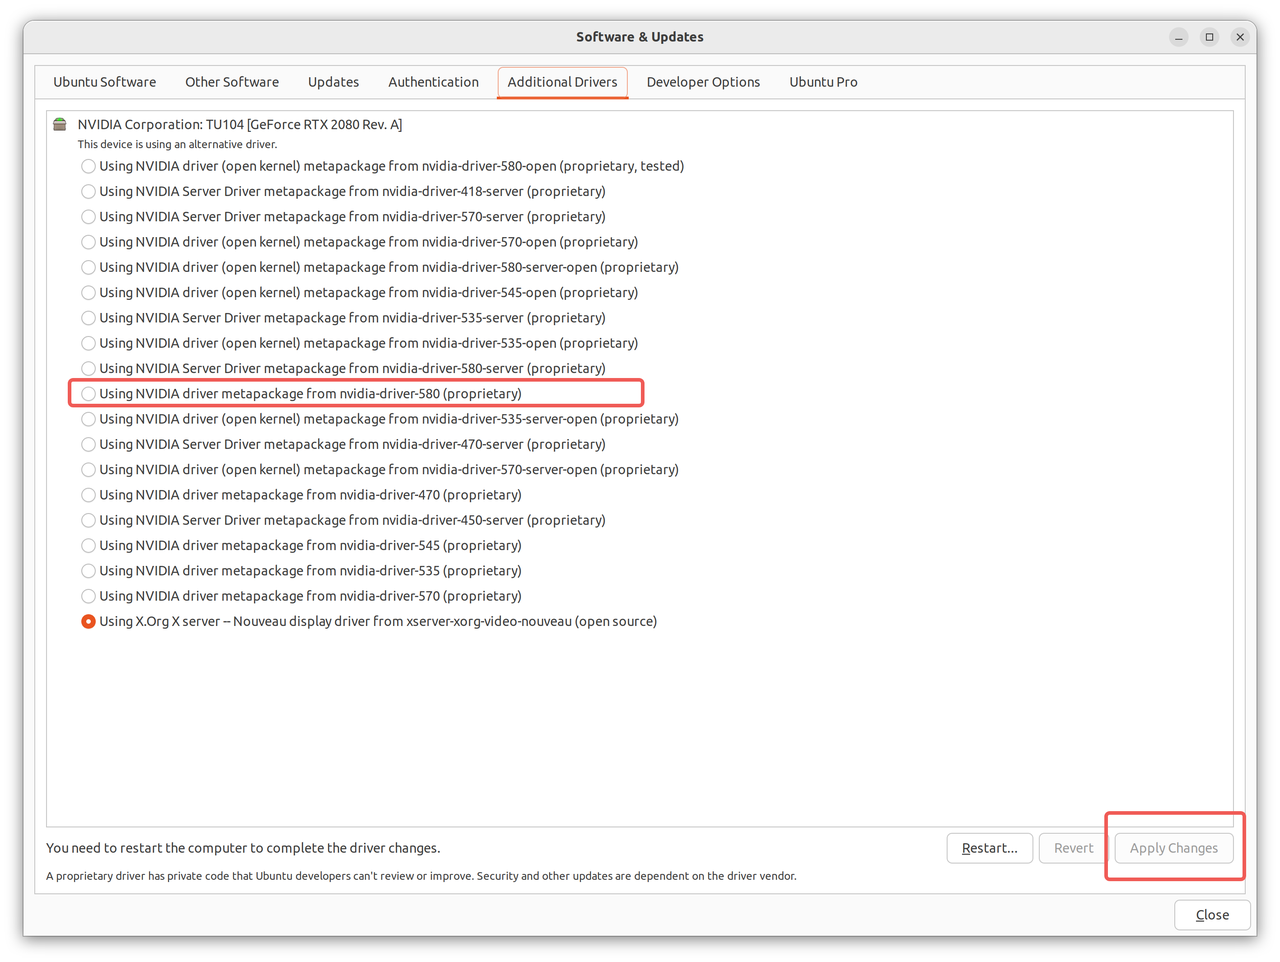The image size is (1280, 962).
Task: Open the Ubuntu Pro tab
Action: point(823,82)
